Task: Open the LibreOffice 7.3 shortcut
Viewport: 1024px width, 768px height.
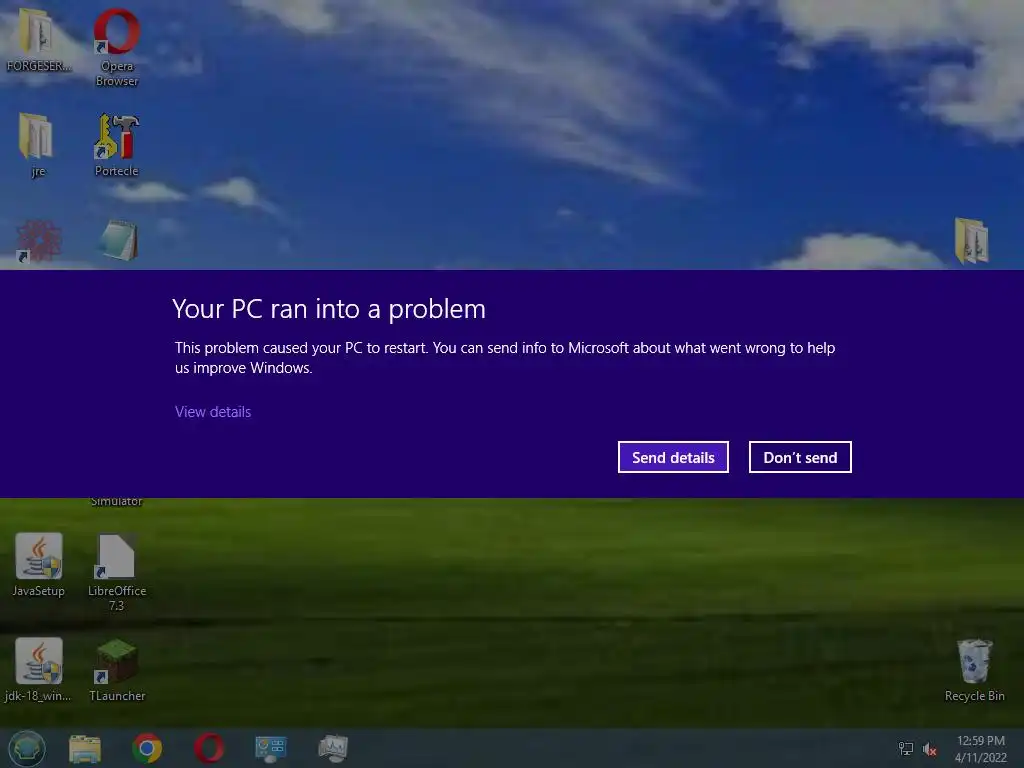Action: click(117, 572)
